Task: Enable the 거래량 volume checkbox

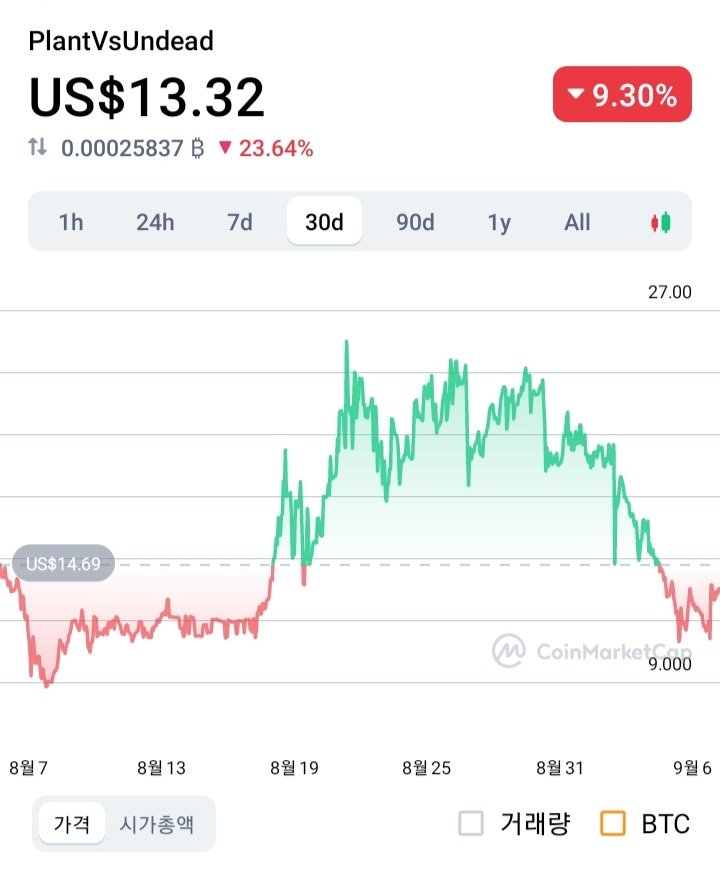Action: (x=471, y=823)
